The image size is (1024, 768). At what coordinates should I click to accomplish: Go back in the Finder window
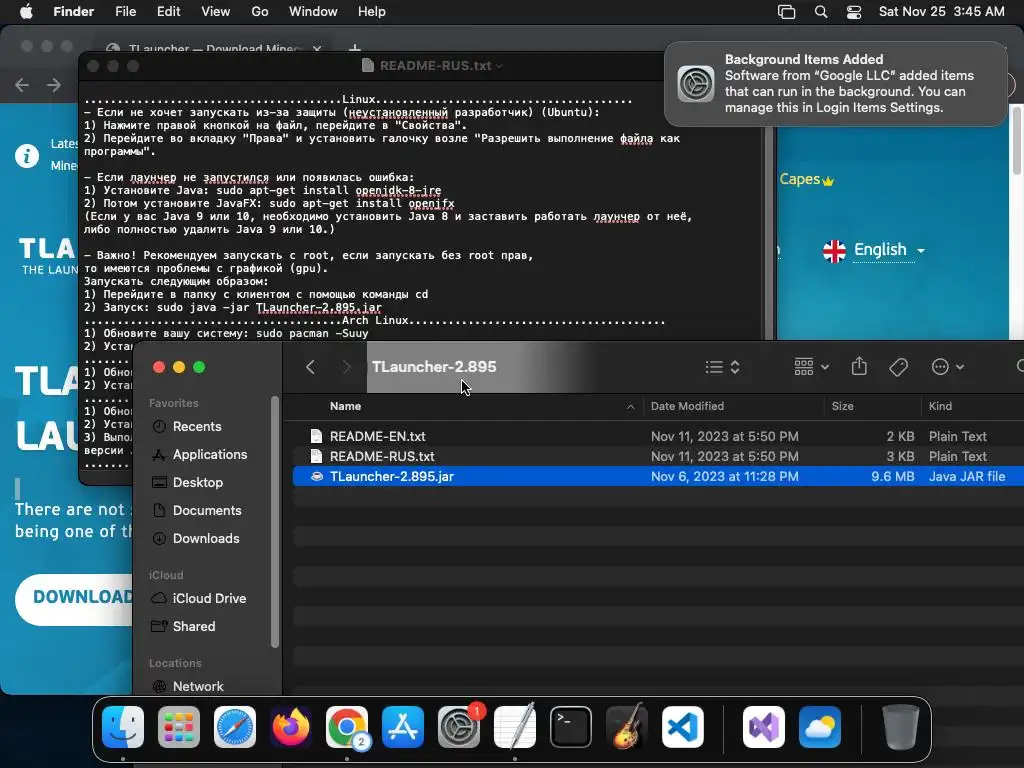click(311, 367)
